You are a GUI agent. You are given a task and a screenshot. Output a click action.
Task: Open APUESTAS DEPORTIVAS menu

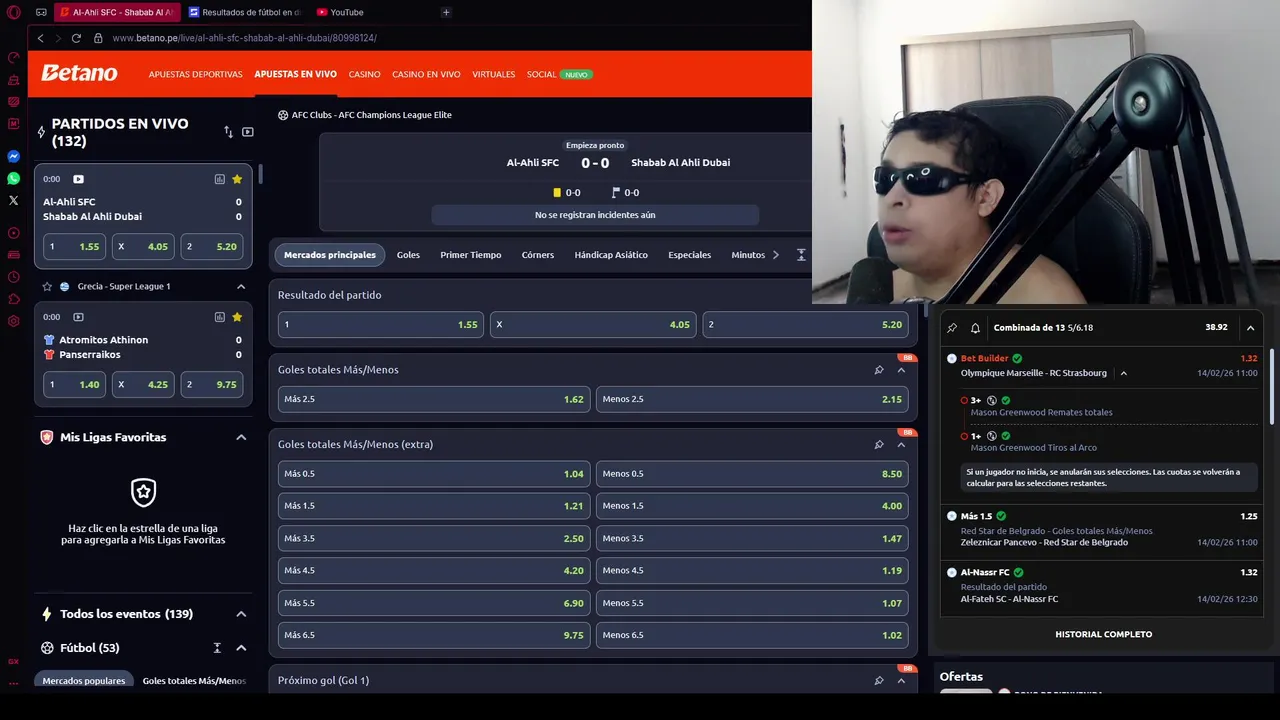tap(196, 74)
